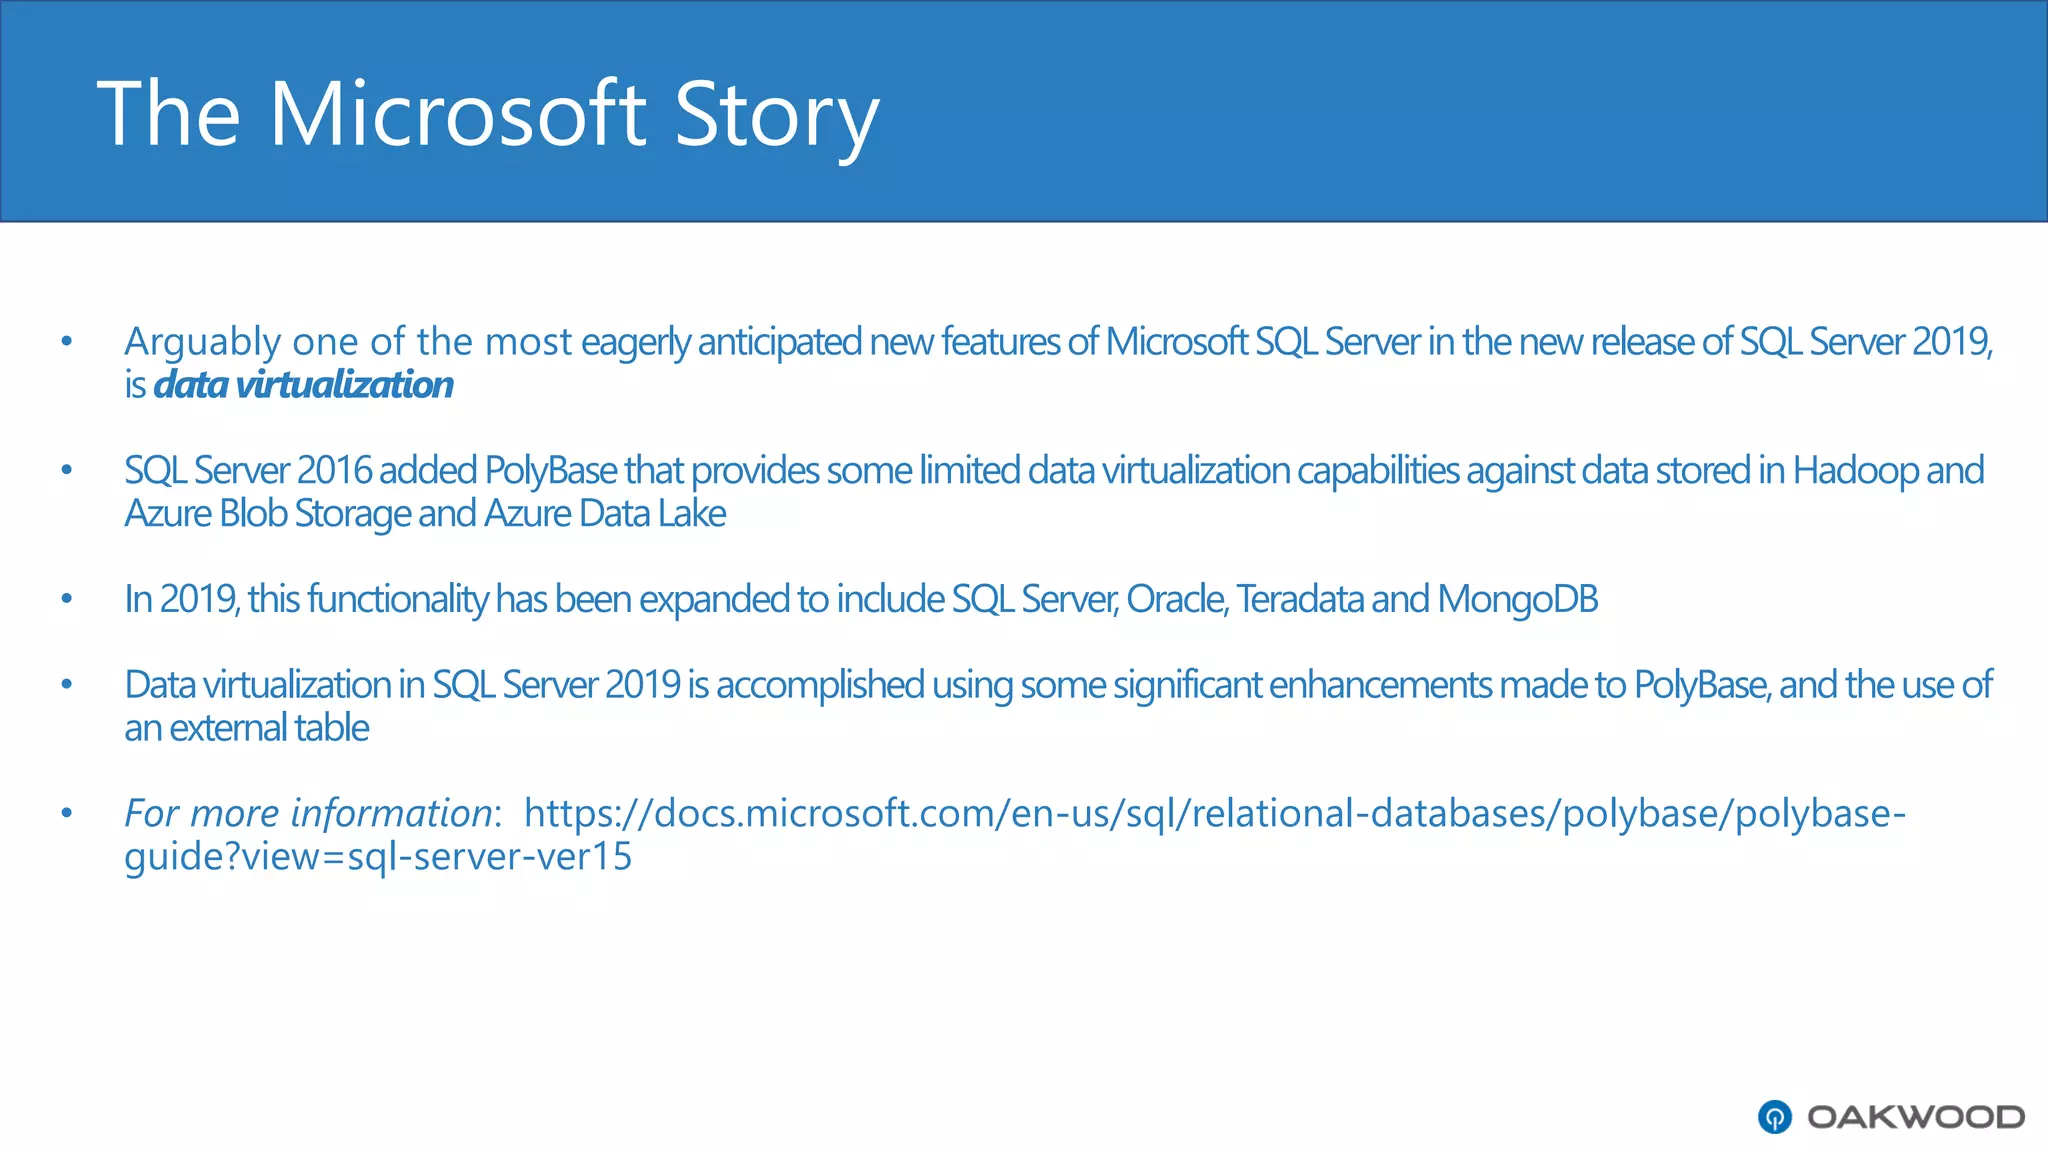Click the words an external table
The height and width of the screenshot is (1152, 2048).
[247, 728]
